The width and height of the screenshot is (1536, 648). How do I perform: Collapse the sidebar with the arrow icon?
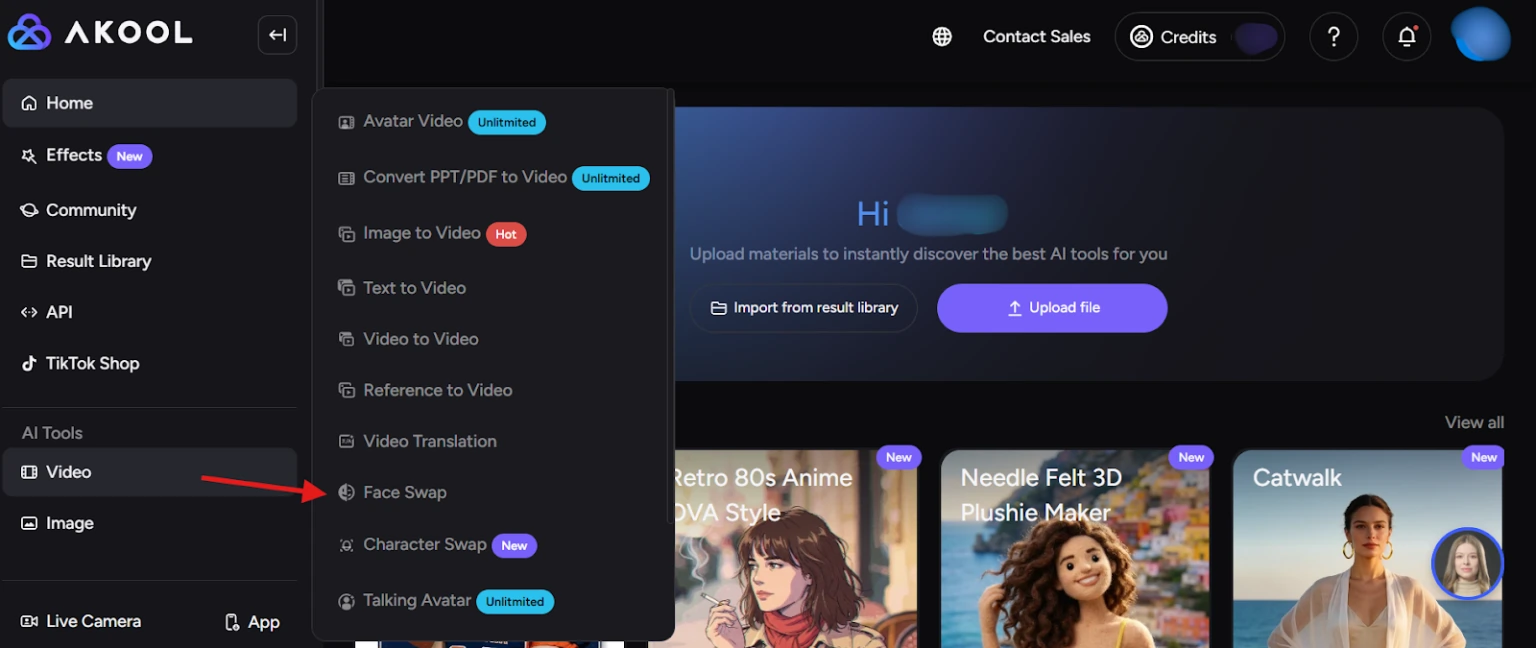[277, 36]
